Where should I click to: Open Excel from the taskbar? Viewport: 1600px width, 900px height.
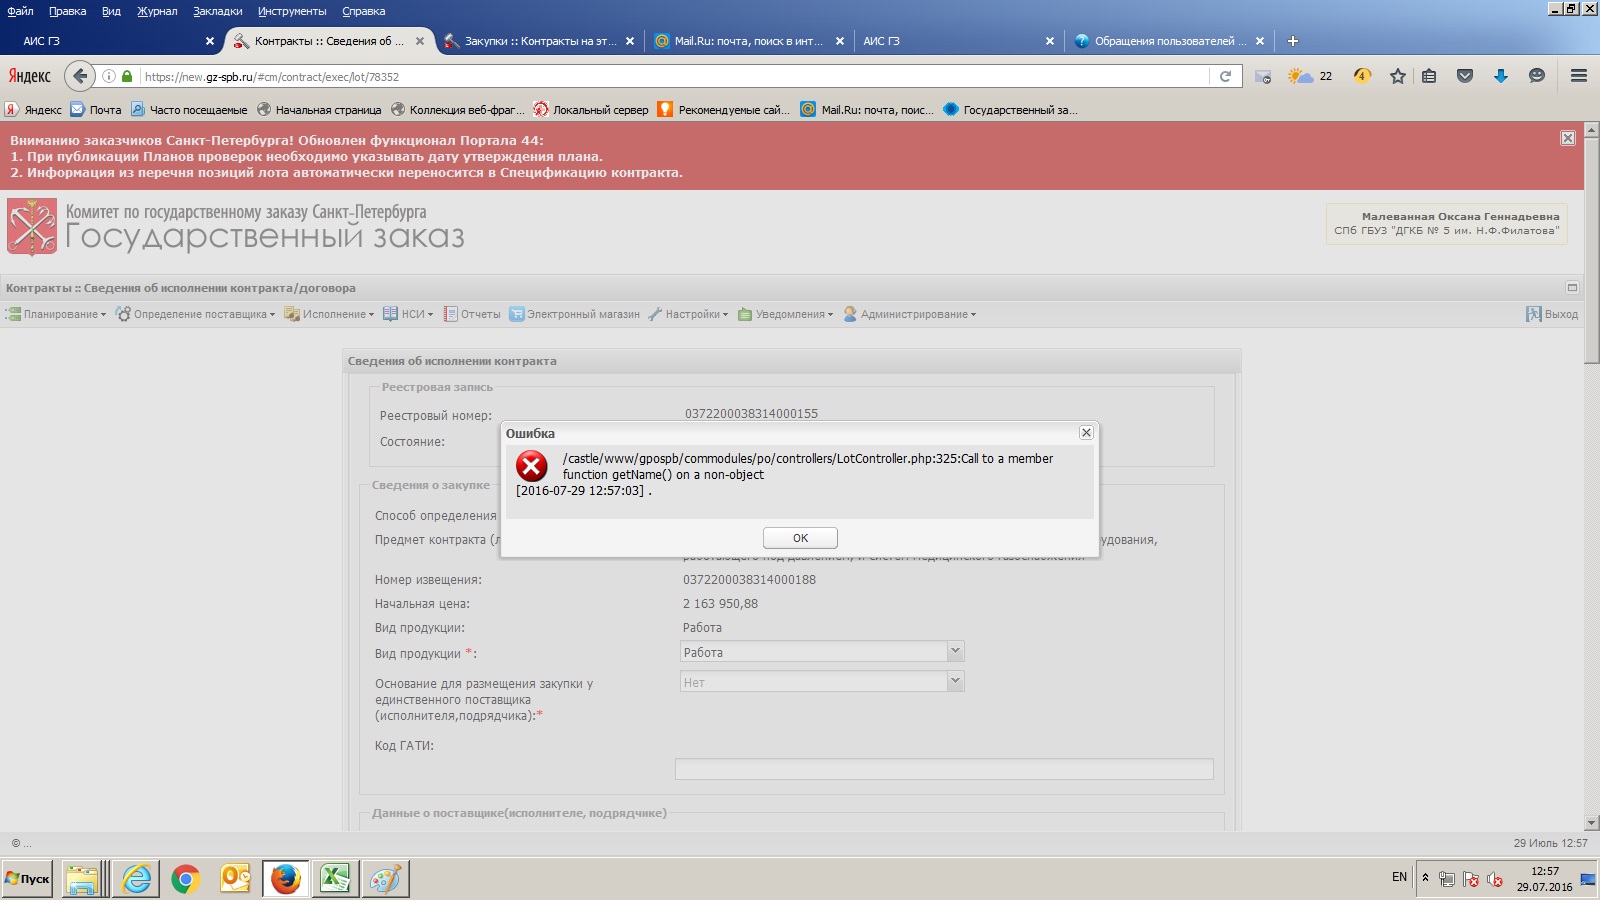[x=335, y=879]
